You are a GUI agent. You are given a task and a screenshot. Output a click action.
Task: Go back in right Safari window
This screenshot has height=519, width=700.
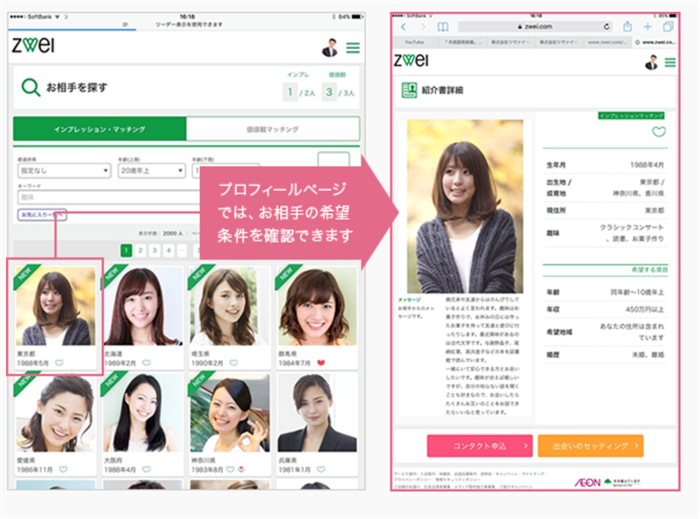point(404,27)
